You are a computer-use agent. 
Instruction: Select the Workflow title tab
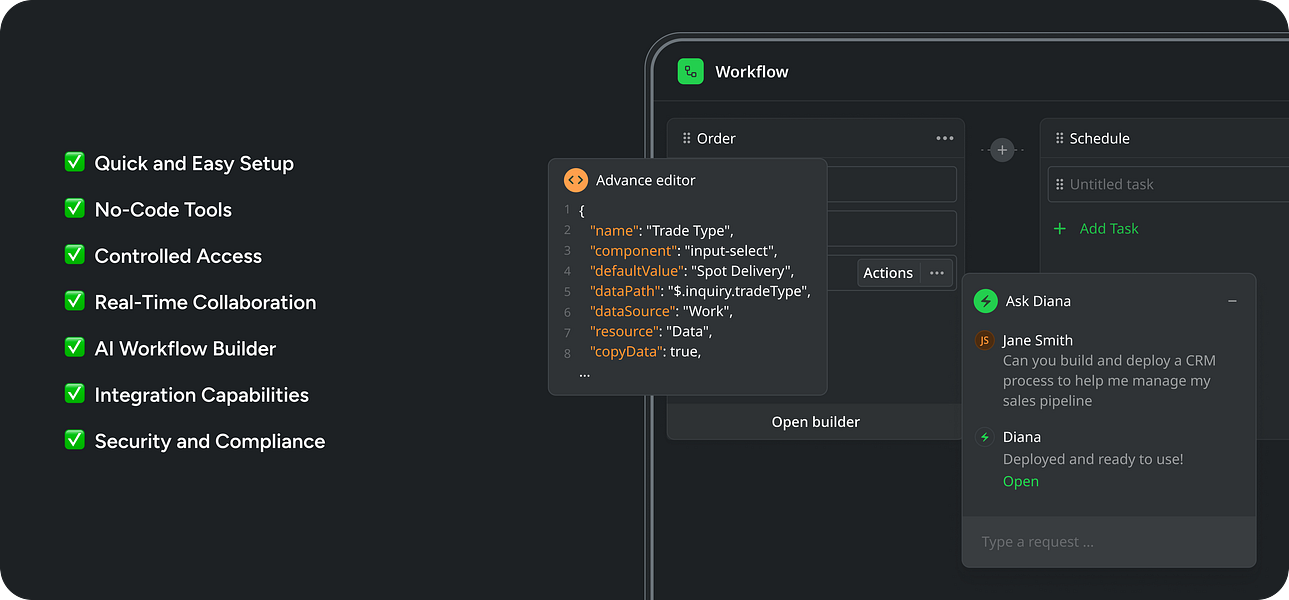tap(751, 72)
